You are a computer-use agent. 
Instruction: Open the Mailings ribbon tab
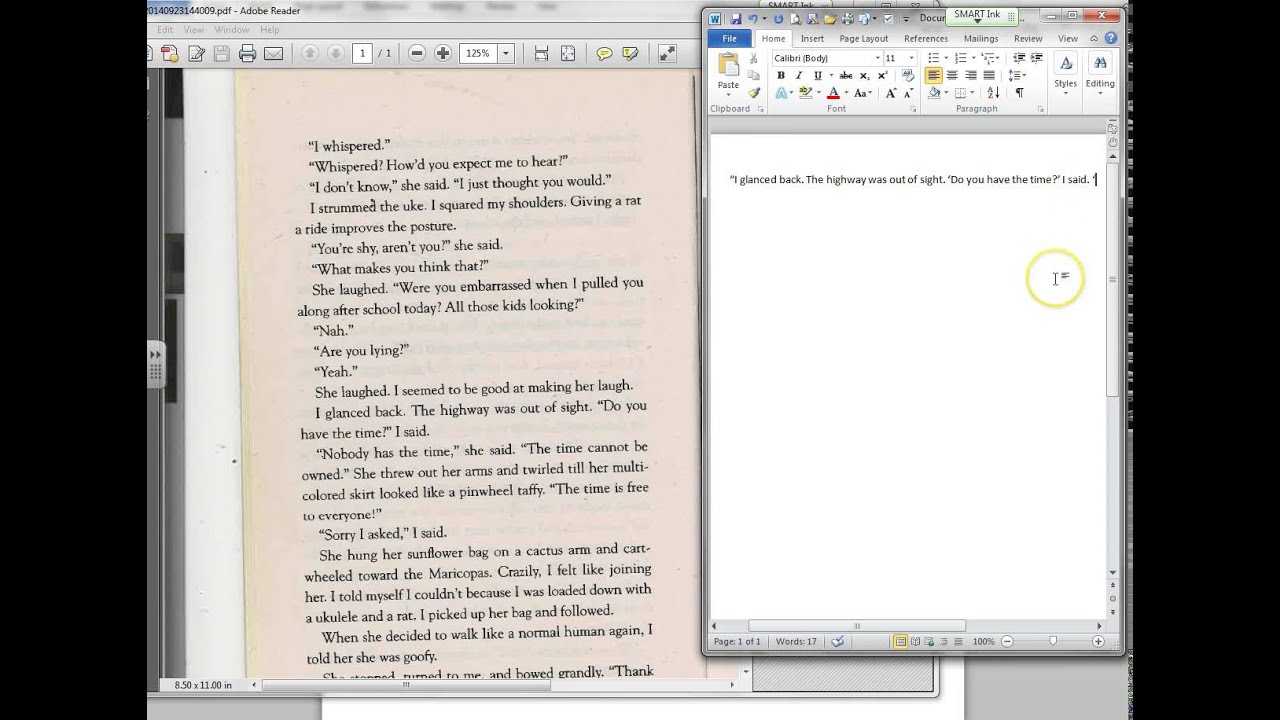click(980, 38)
